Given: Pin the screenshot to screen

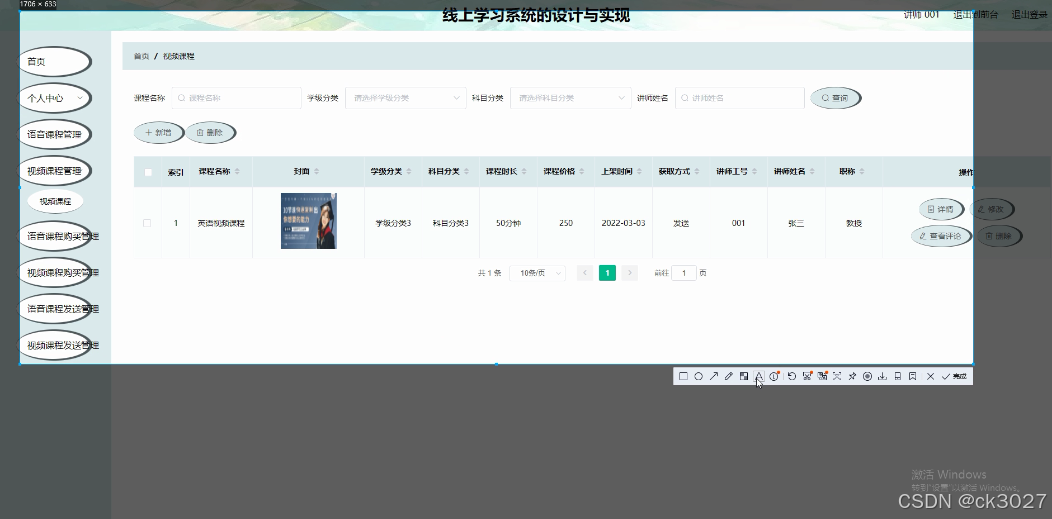Looking at the screenshot, I should point(852,376).
